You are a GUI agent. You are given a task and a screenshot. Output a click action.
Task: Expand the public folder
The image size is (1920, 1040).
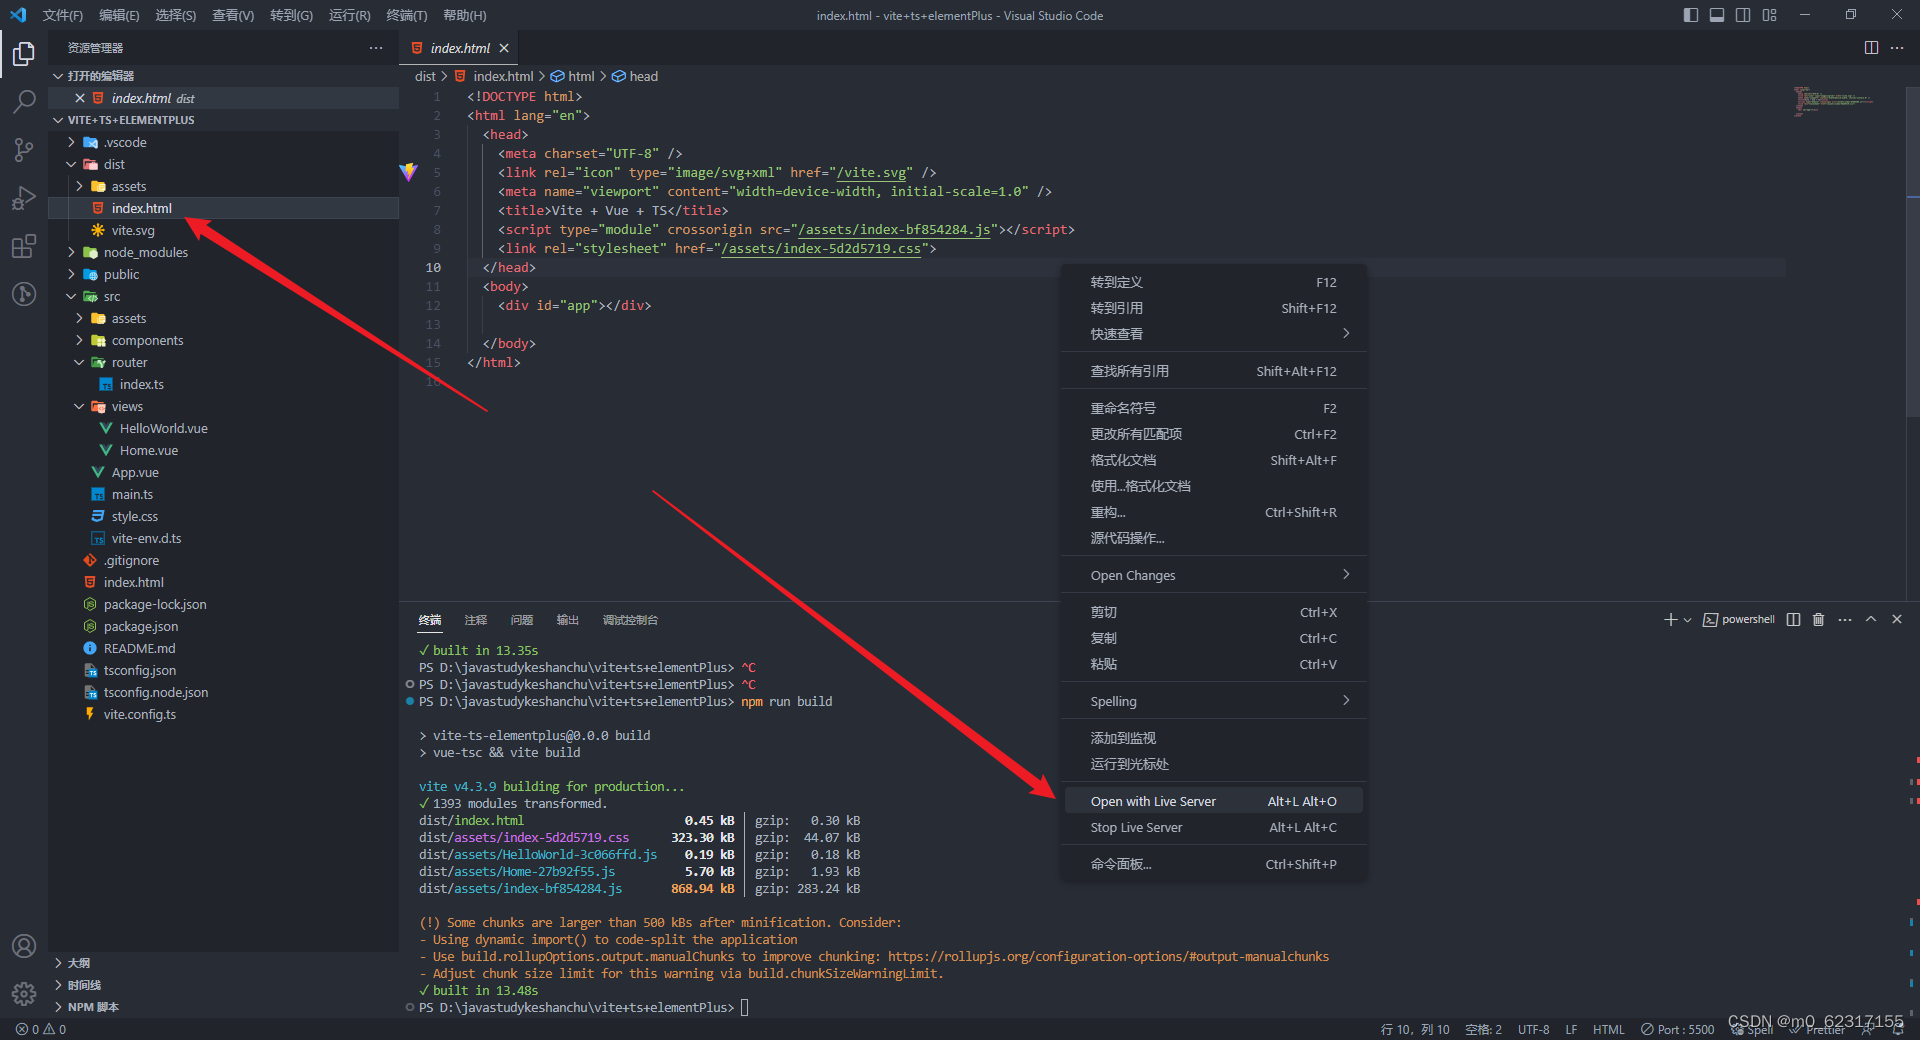[121, 274]
